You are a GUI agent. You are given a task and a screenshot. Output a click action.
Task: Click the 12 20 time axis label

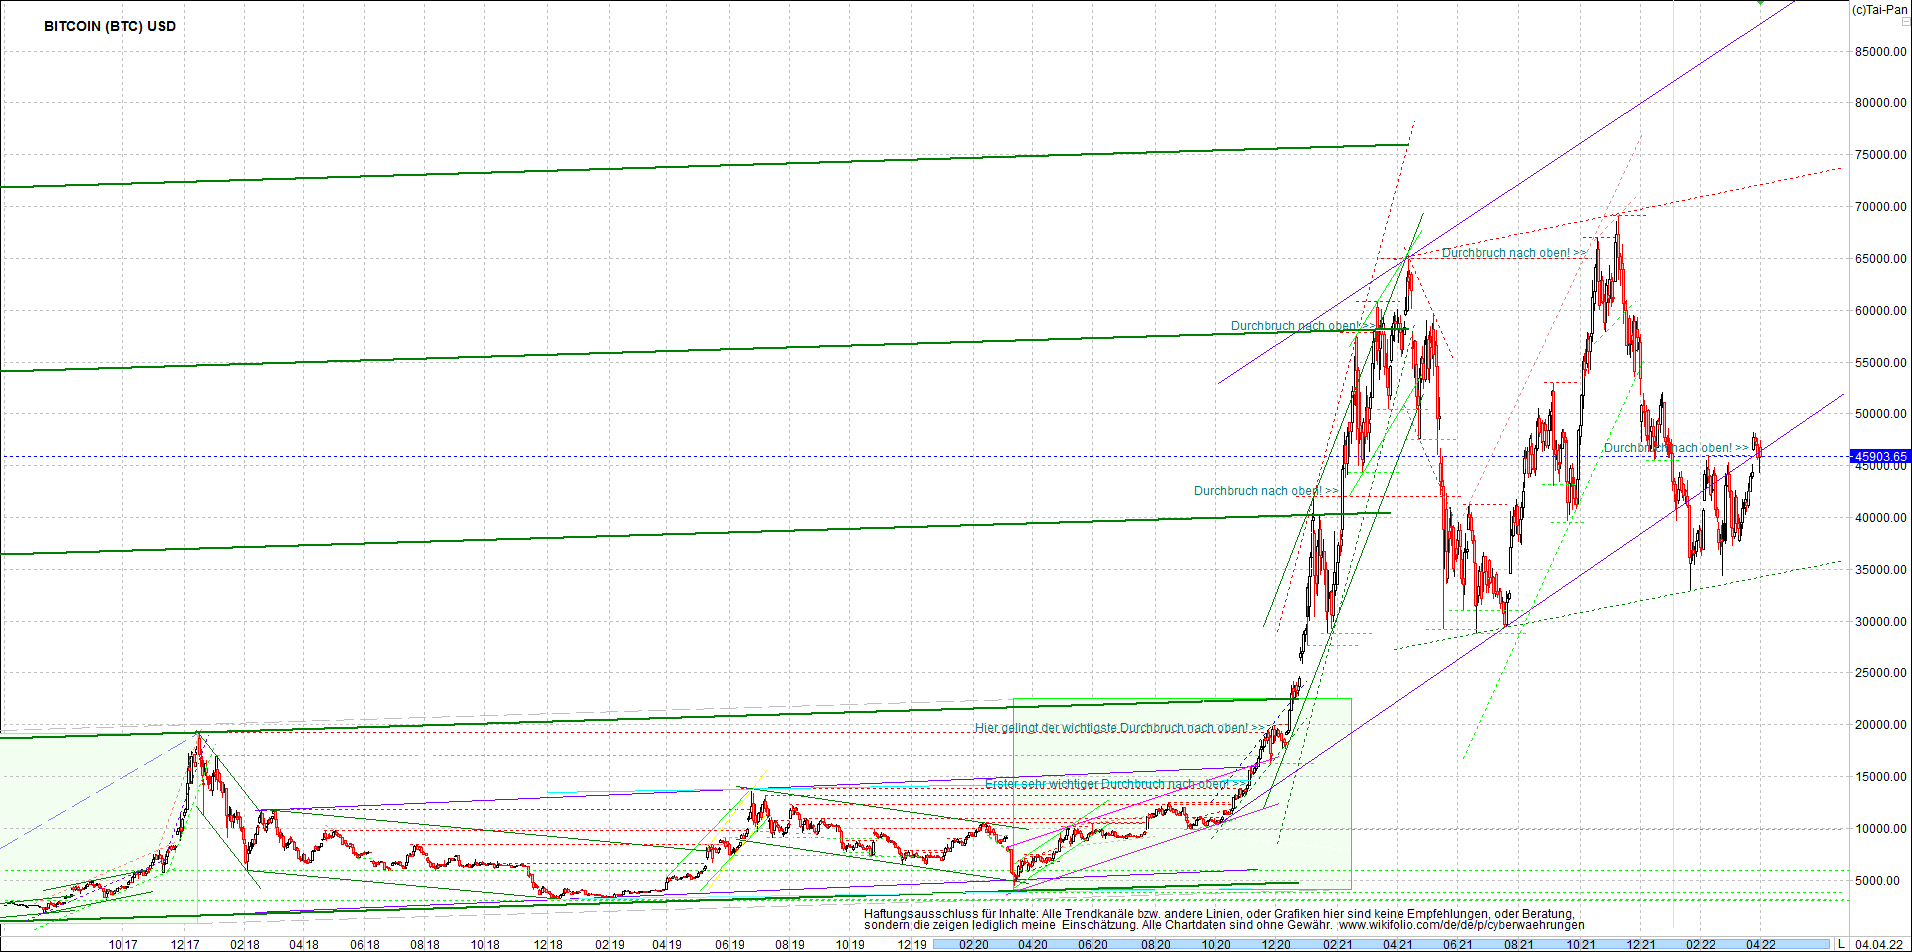[x=1275, y=944]
